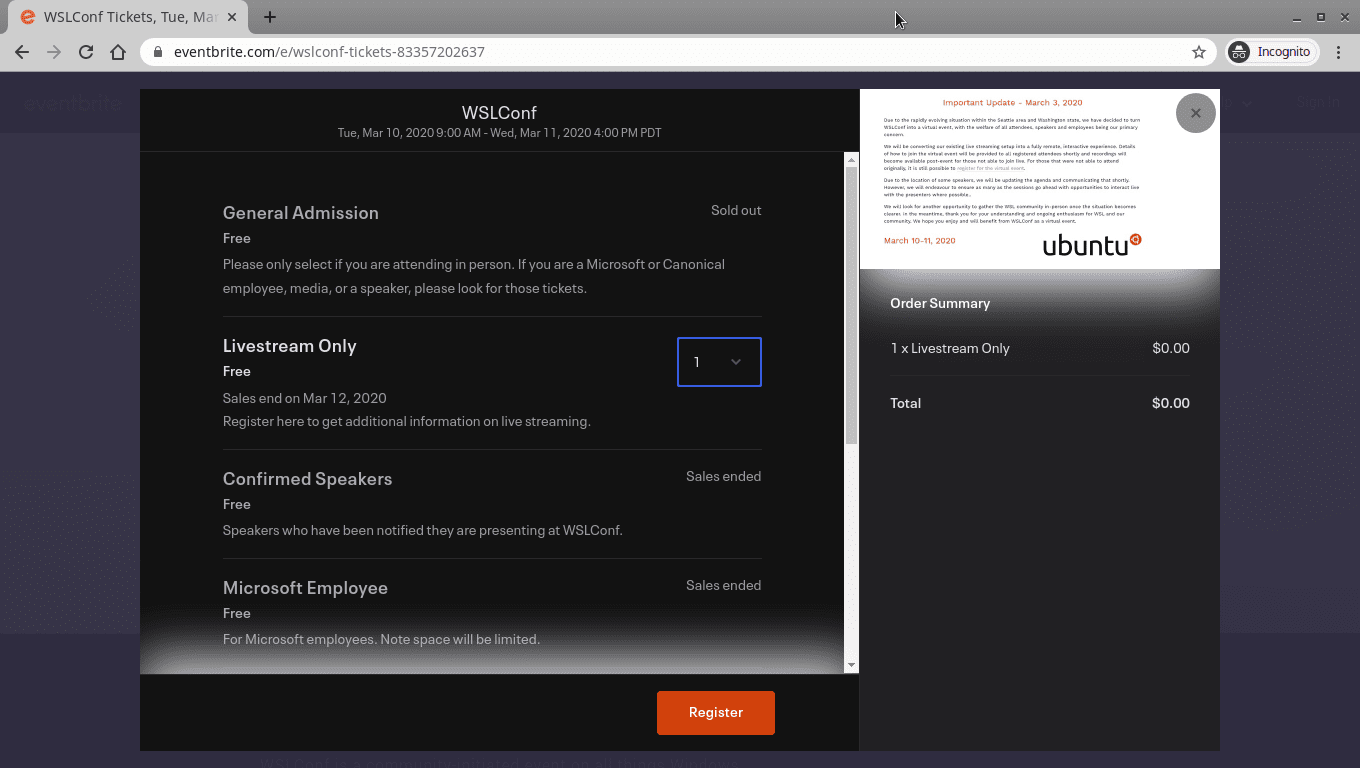Click '1 x Livestream Only' order line
This screenshot has width=1360, height=768.
[x=950, y=348]
